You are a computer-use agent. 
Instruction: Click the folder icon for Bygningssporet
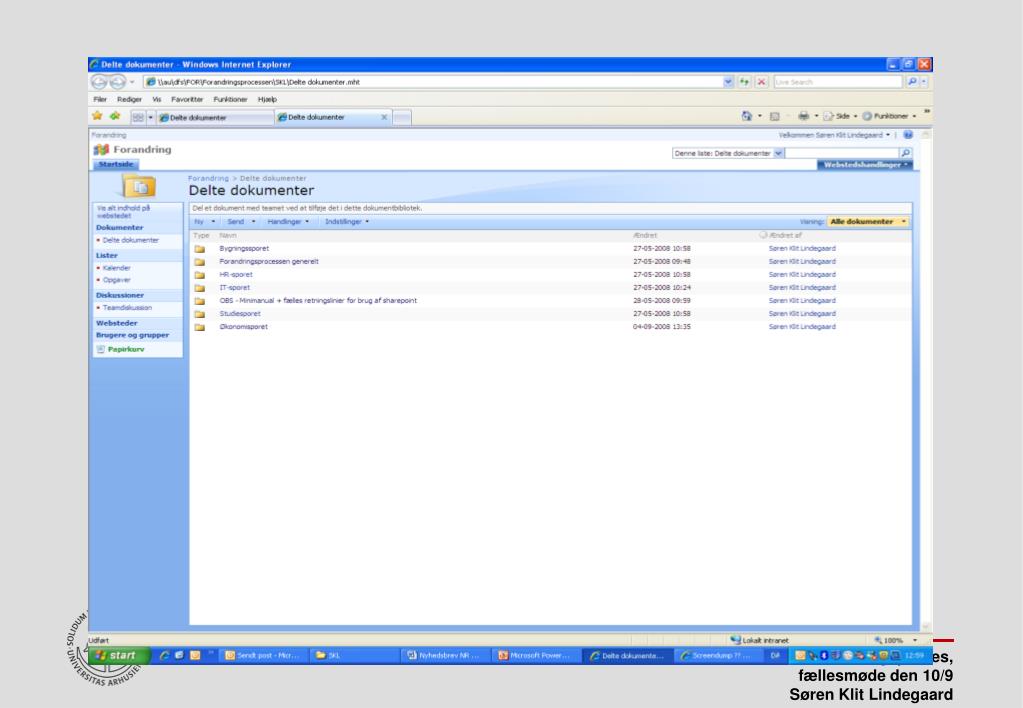pos(200,249)
